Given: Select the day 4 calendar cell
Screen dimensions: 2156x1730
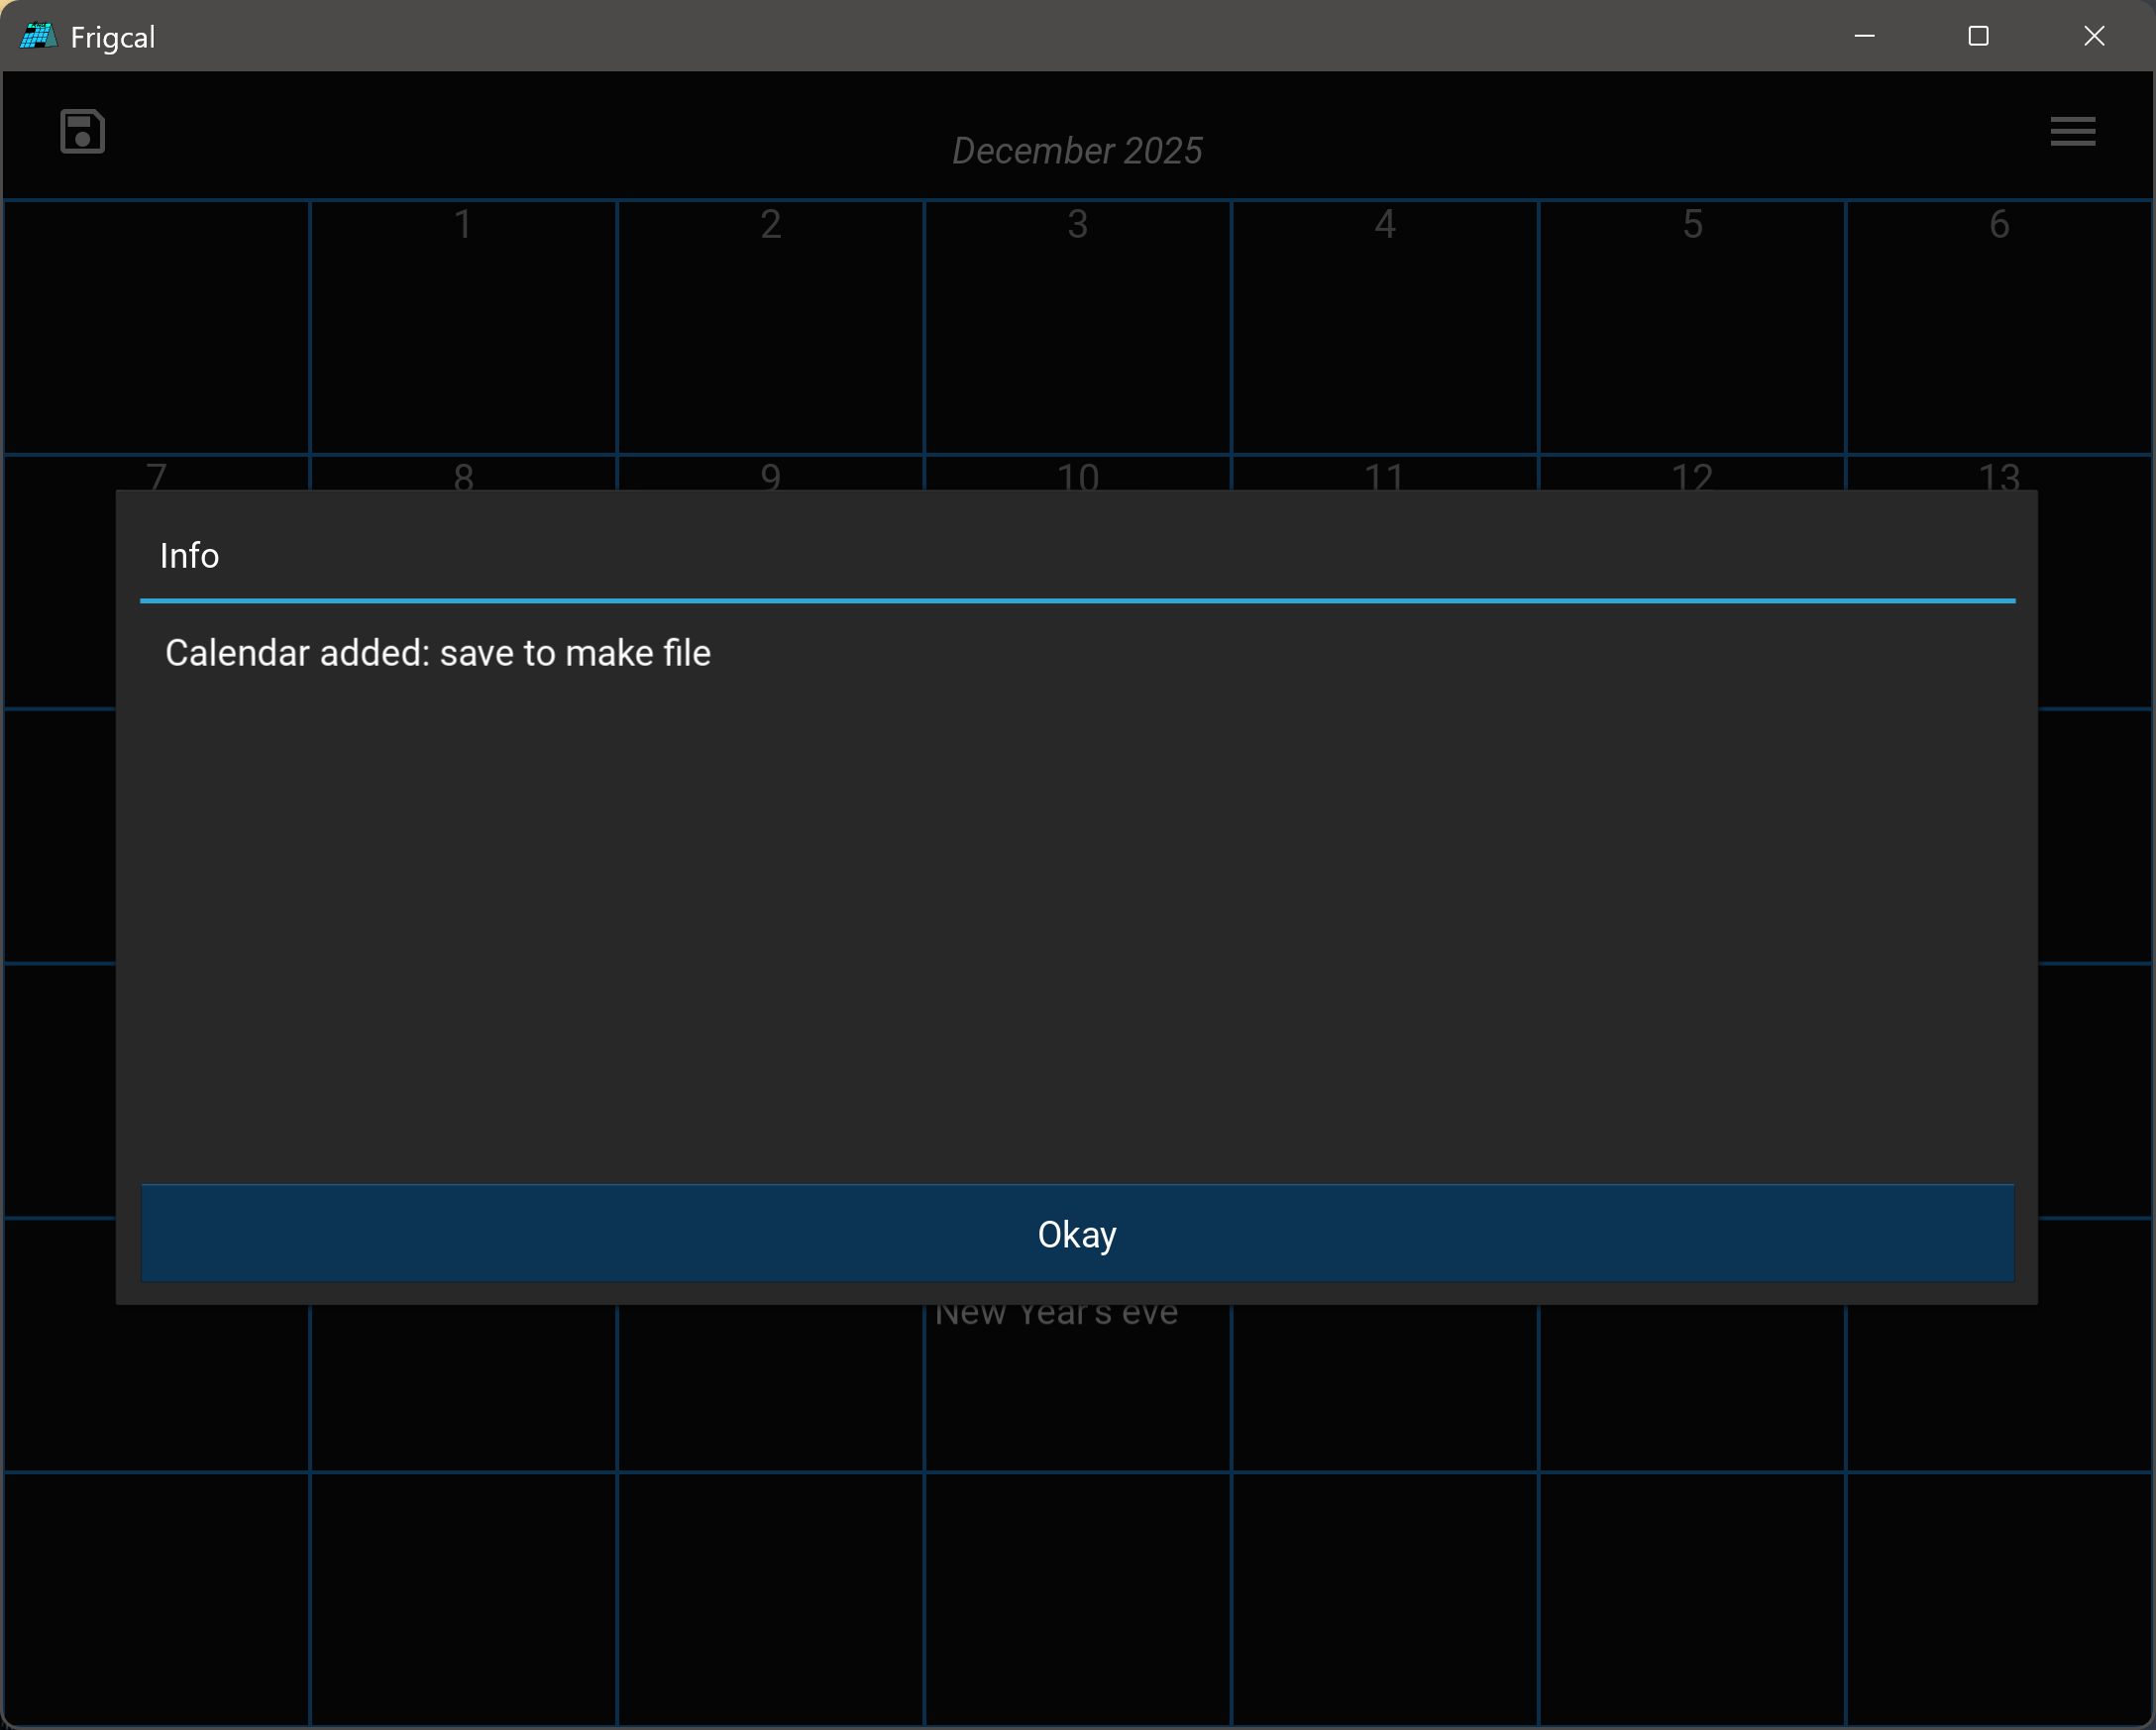Looking at the screenshot, I should tap(1384, 327).
